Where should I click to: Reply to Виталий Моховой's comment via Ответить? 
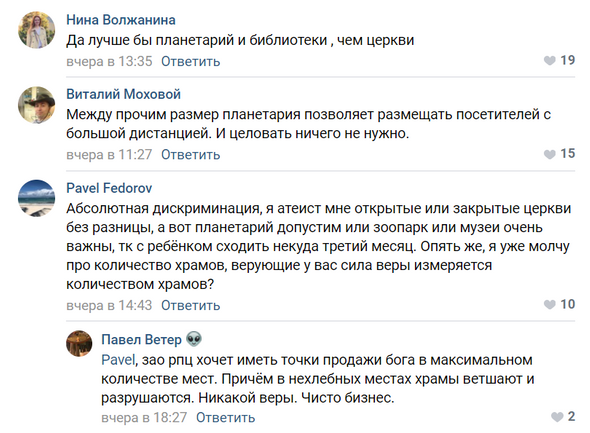coord(190,155)
